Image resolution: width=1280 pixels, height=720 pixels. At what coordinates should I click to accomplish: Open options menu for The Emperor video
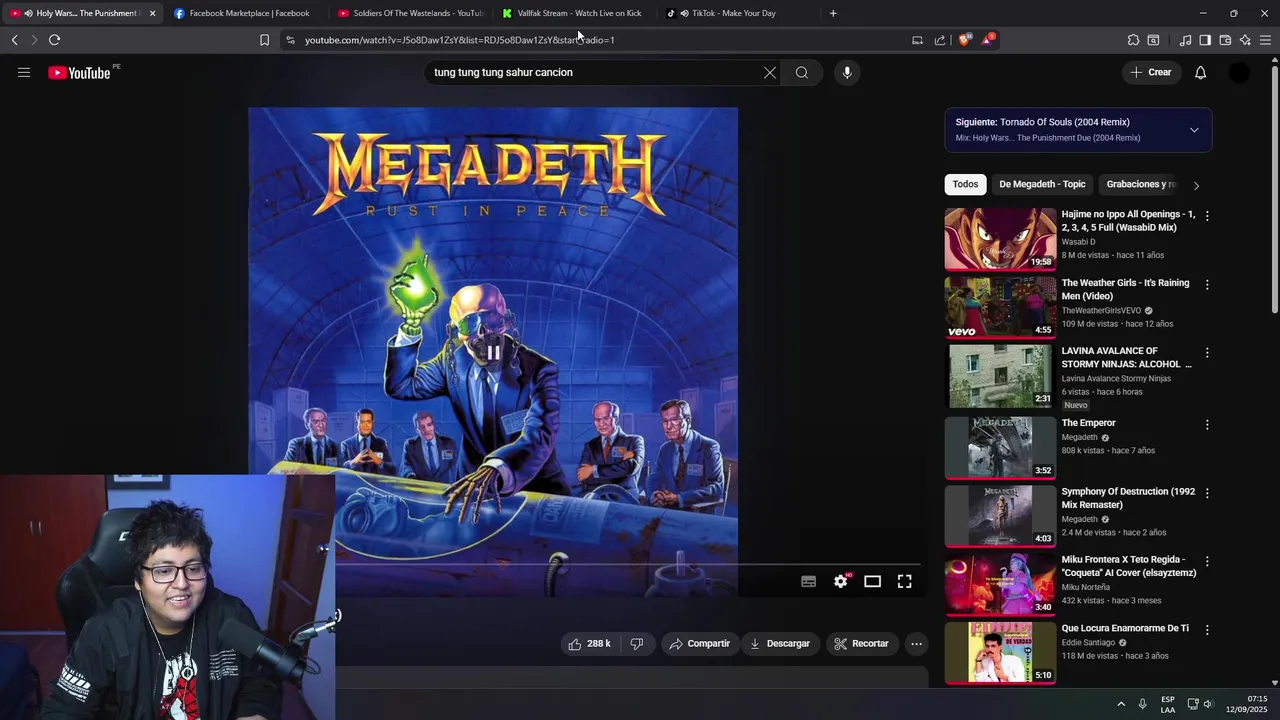click(x=1207, y=425)
